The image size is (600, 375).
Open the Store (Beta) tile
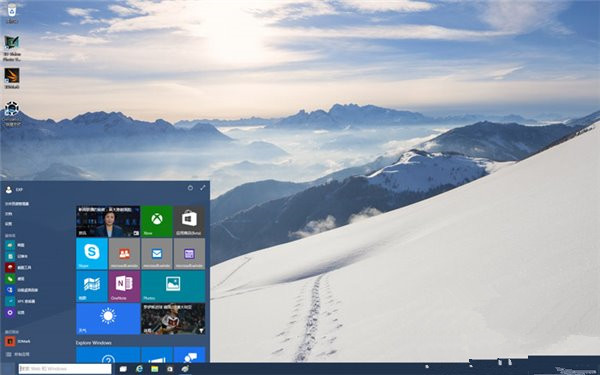tap(189, 221)
